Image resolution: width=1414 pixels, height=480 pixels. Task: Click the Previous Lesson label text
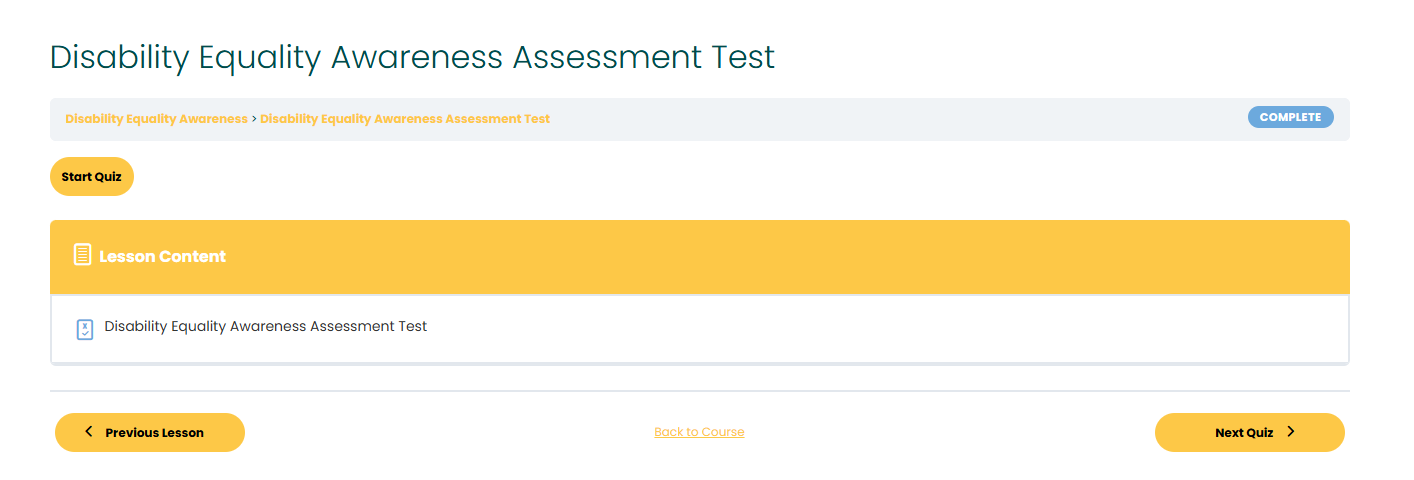pyautogui.click(x=154, y=433)
